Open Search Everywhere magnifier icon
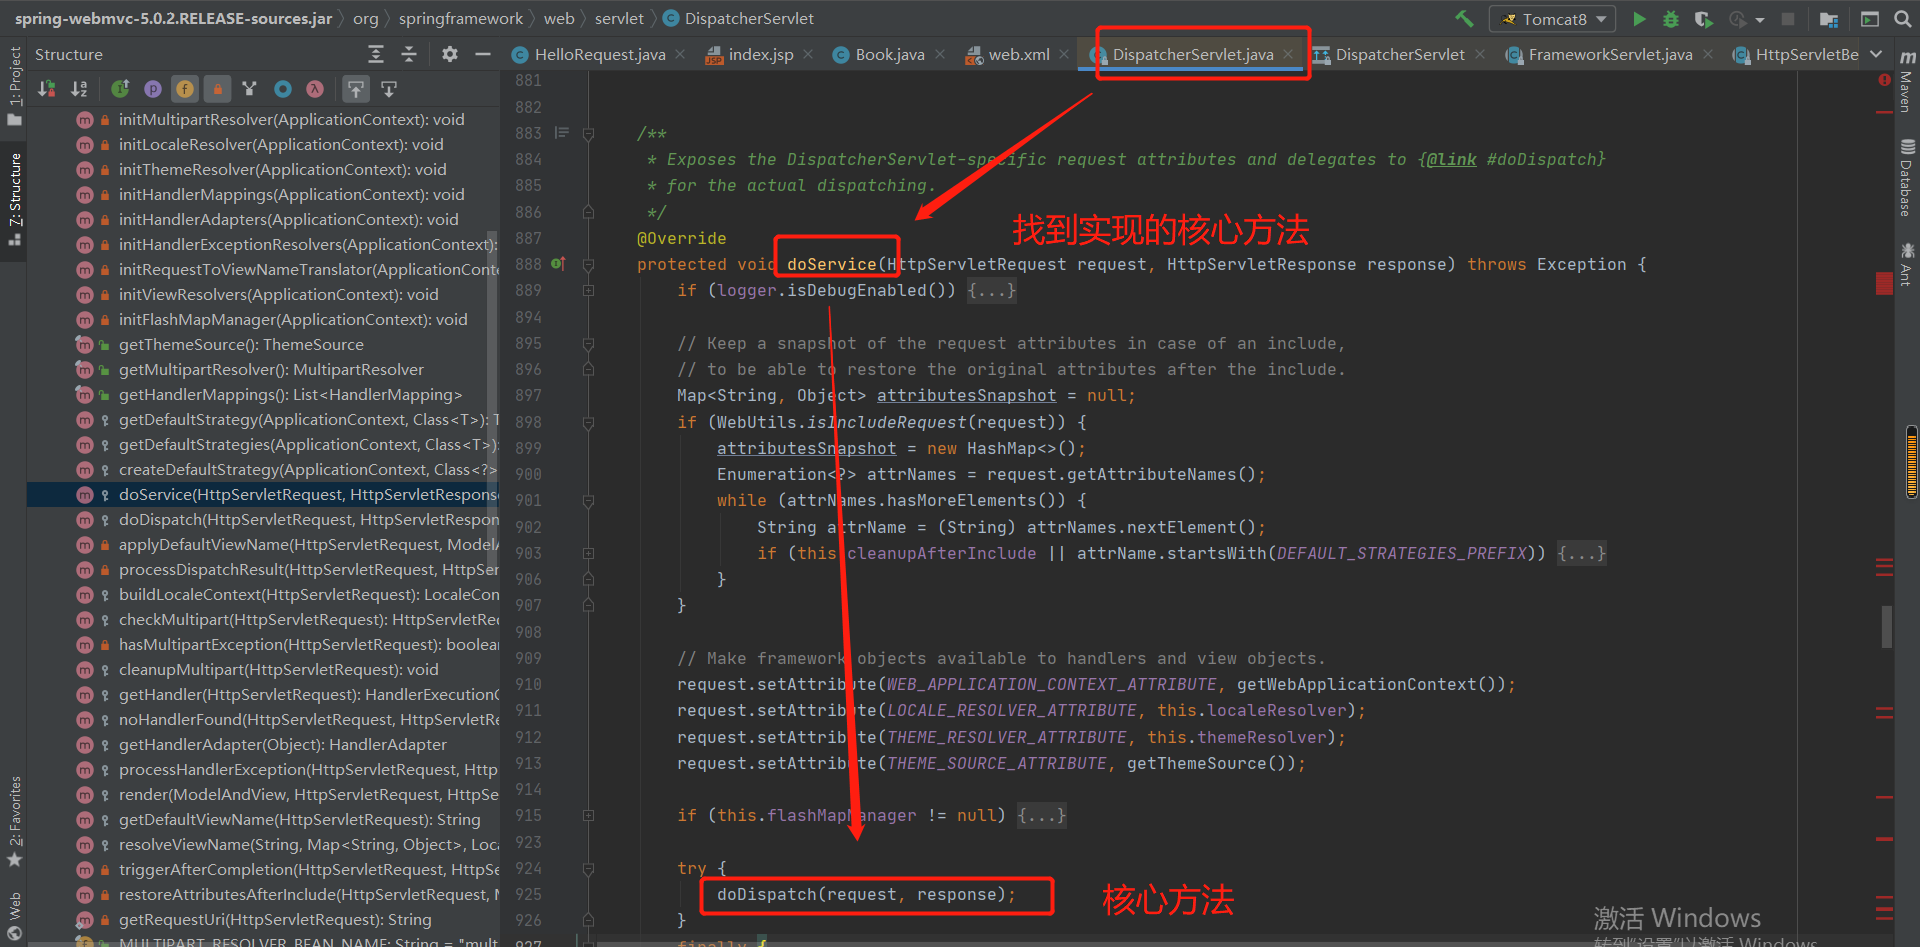 1902,18
